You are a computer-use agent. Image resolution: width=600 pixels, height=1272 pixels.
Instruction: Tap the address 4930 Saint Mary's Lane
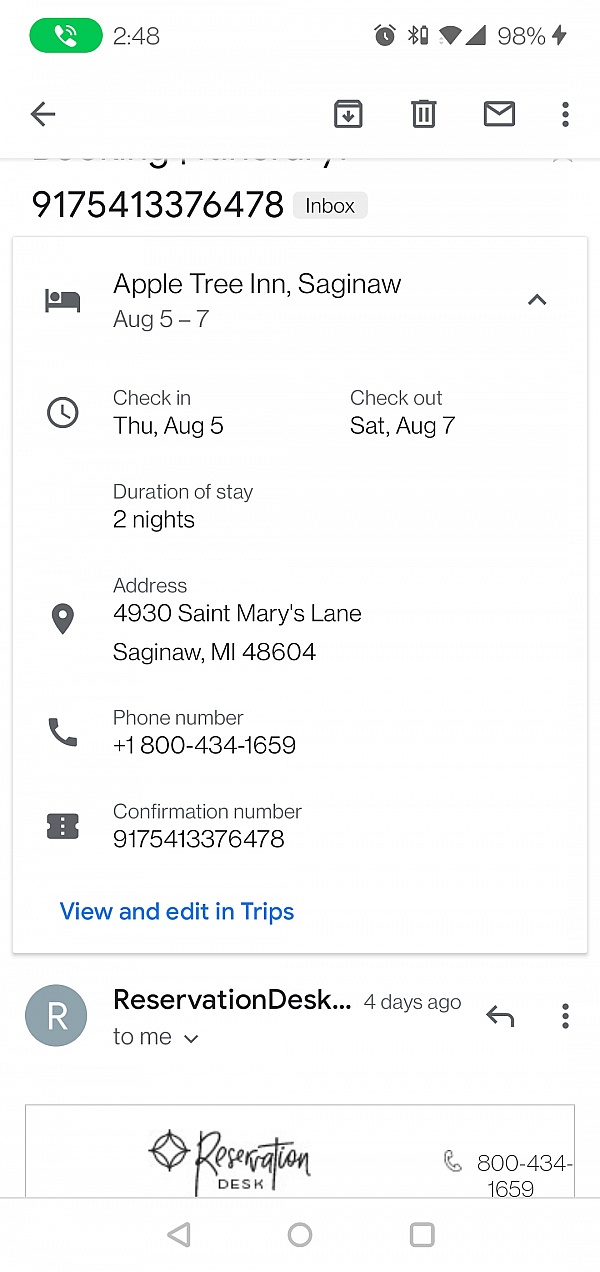[237, 614]
